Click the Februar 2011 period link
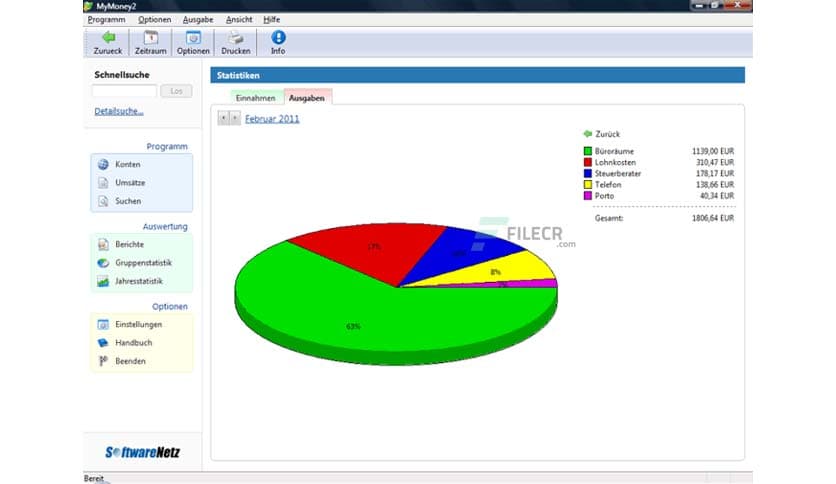The width and height of the screenshot is (836, 484). [x=272, y=119]
